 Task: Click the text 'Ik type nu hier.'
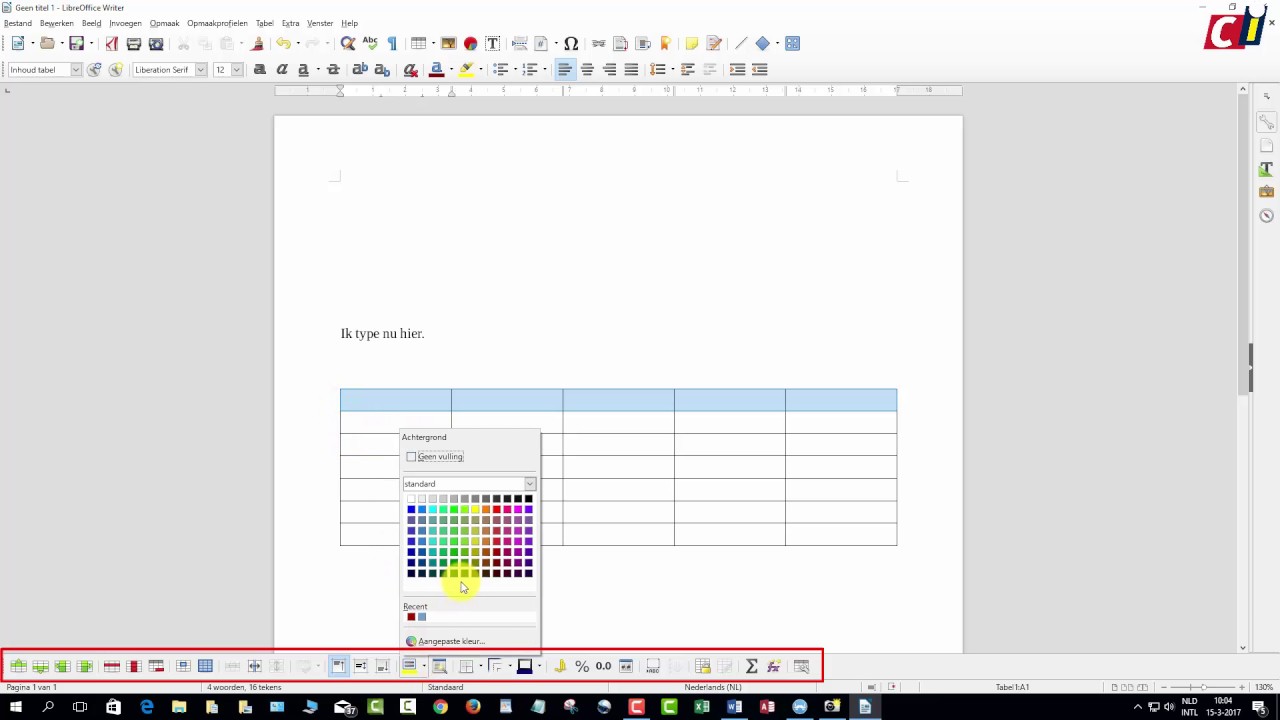coord(382,334)
